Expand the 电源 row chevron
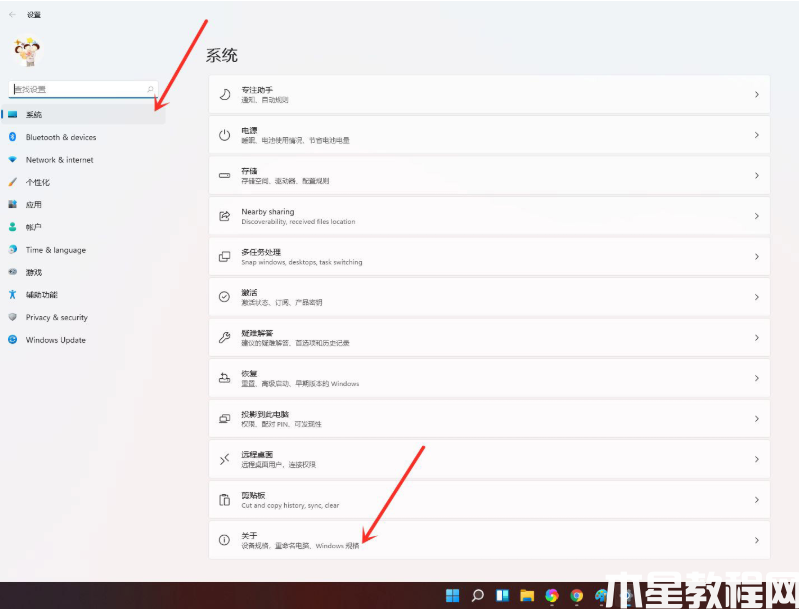Viewport: 800px width, 609px height. click(x=757, y=135)
